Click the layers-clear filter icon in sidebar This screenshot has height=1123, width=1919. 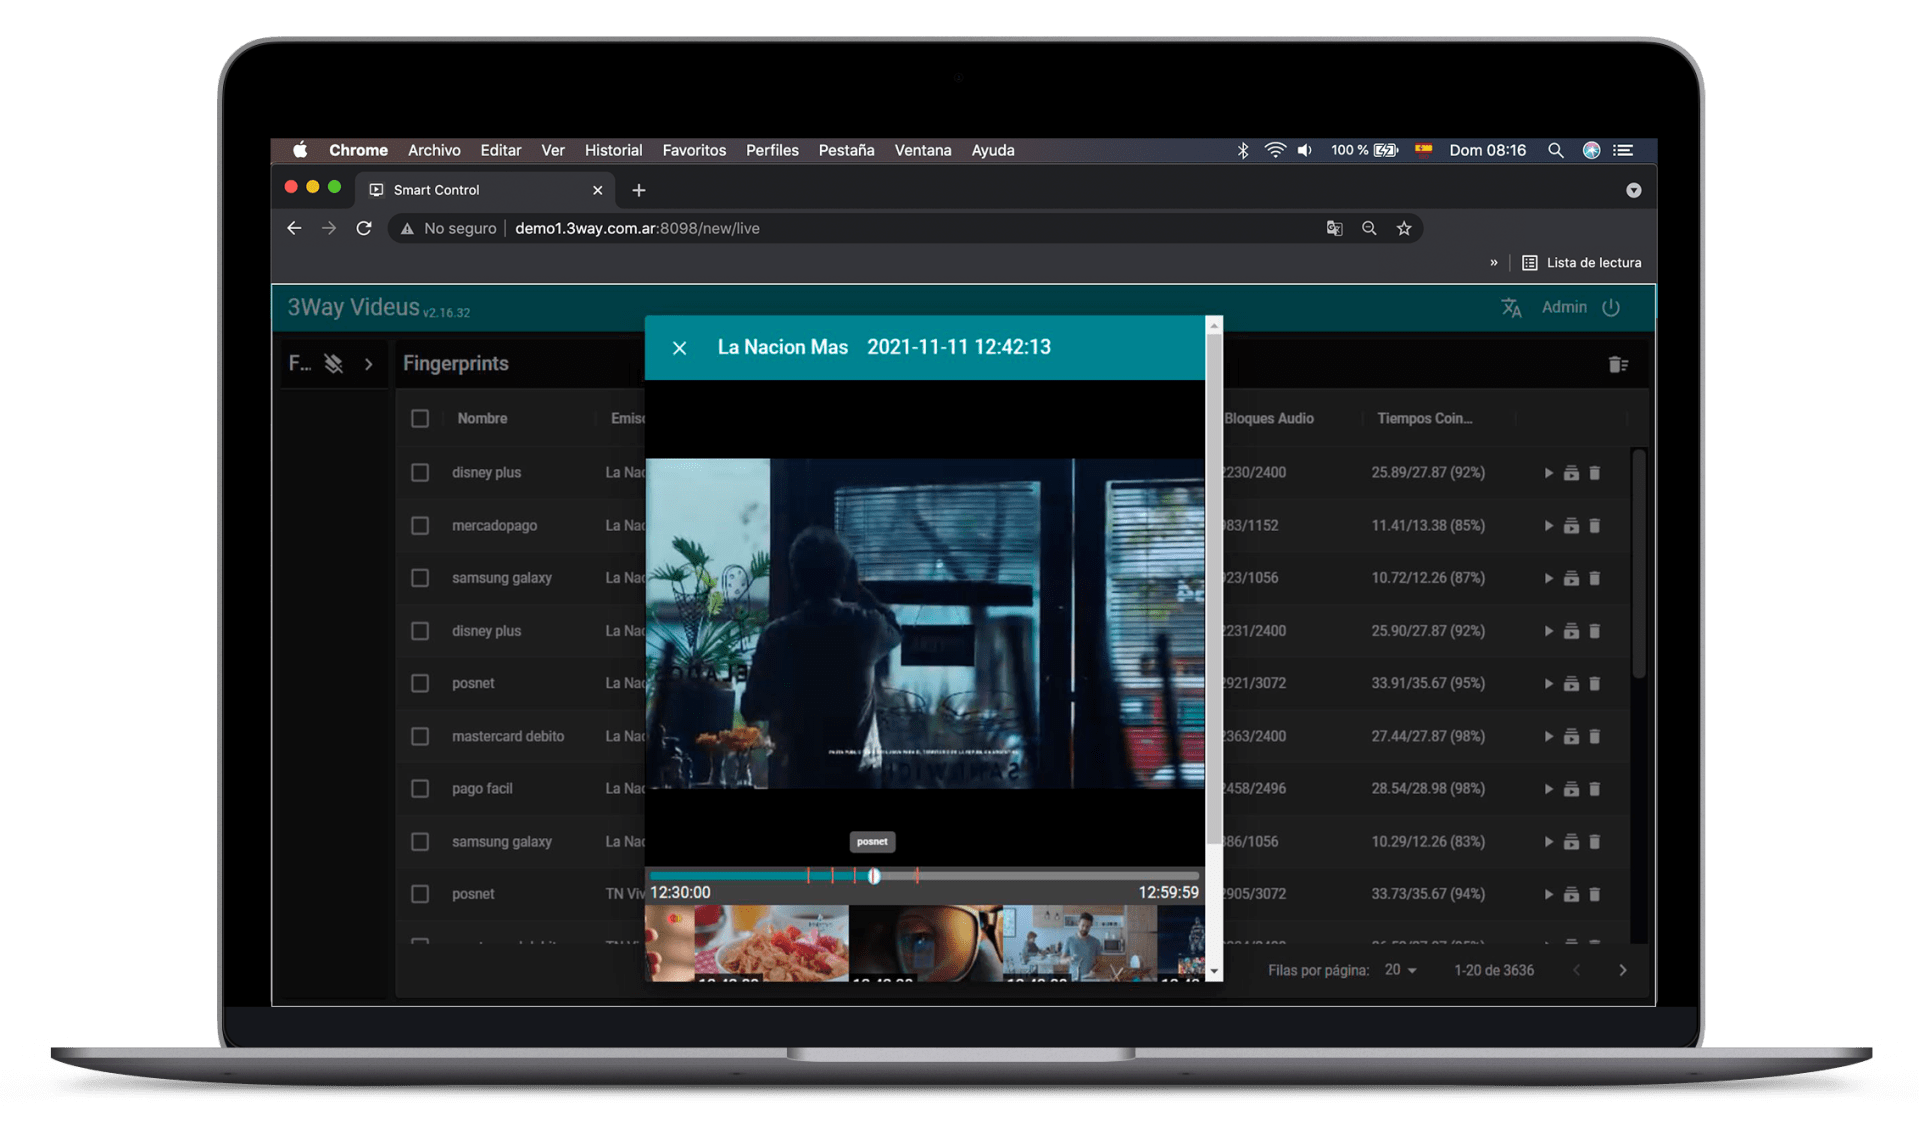point(334,364)
